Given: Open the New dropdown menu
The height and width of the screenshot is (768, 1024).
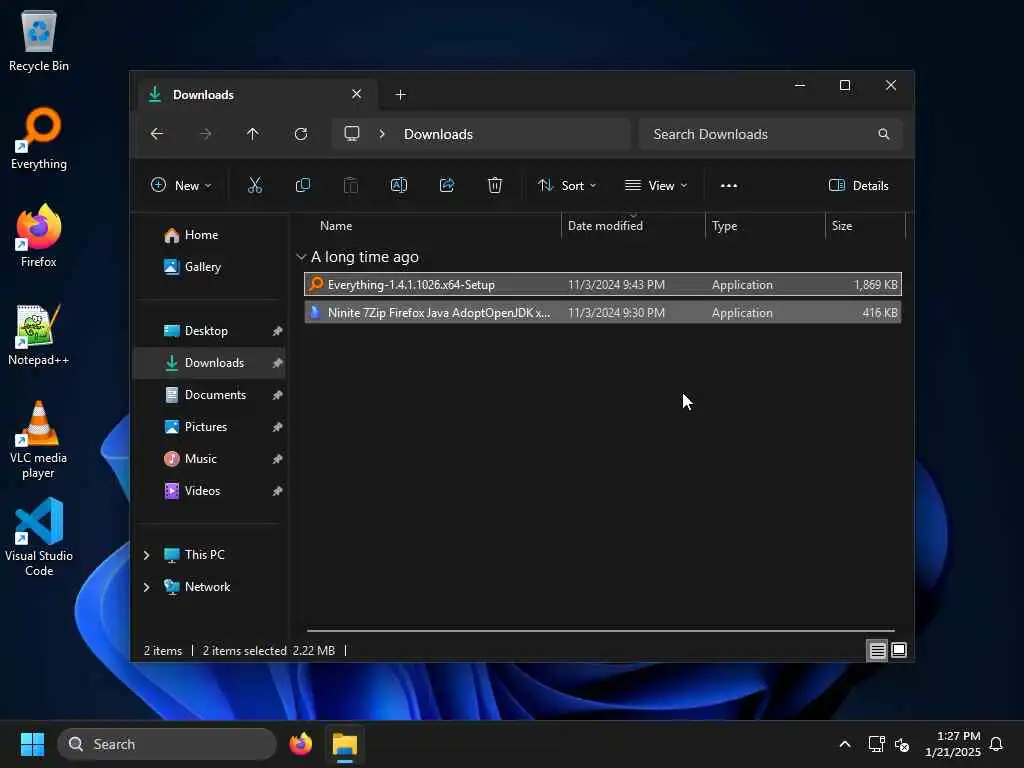Looking at the screenshot, I should (181, 185).
